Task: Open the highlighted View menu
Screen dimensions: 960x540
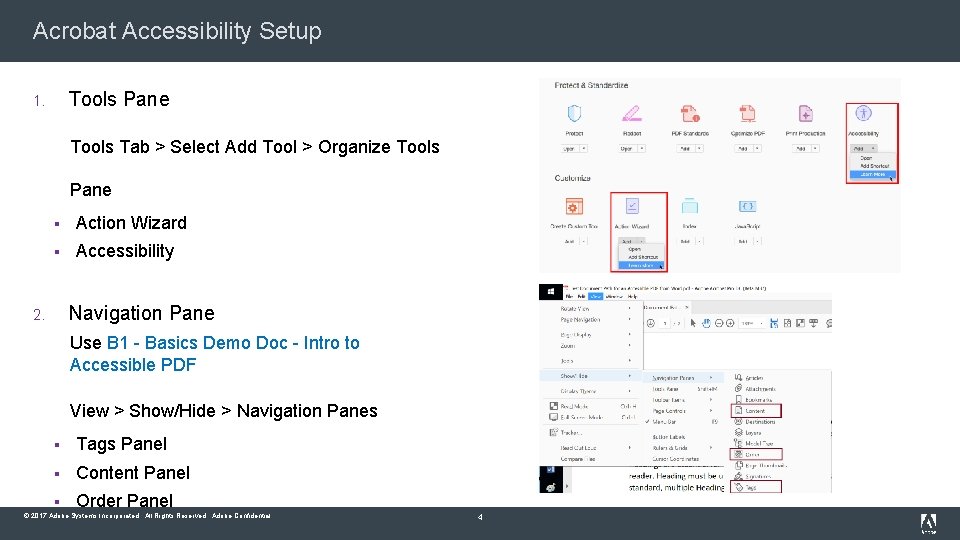Action: click(595, 296)
